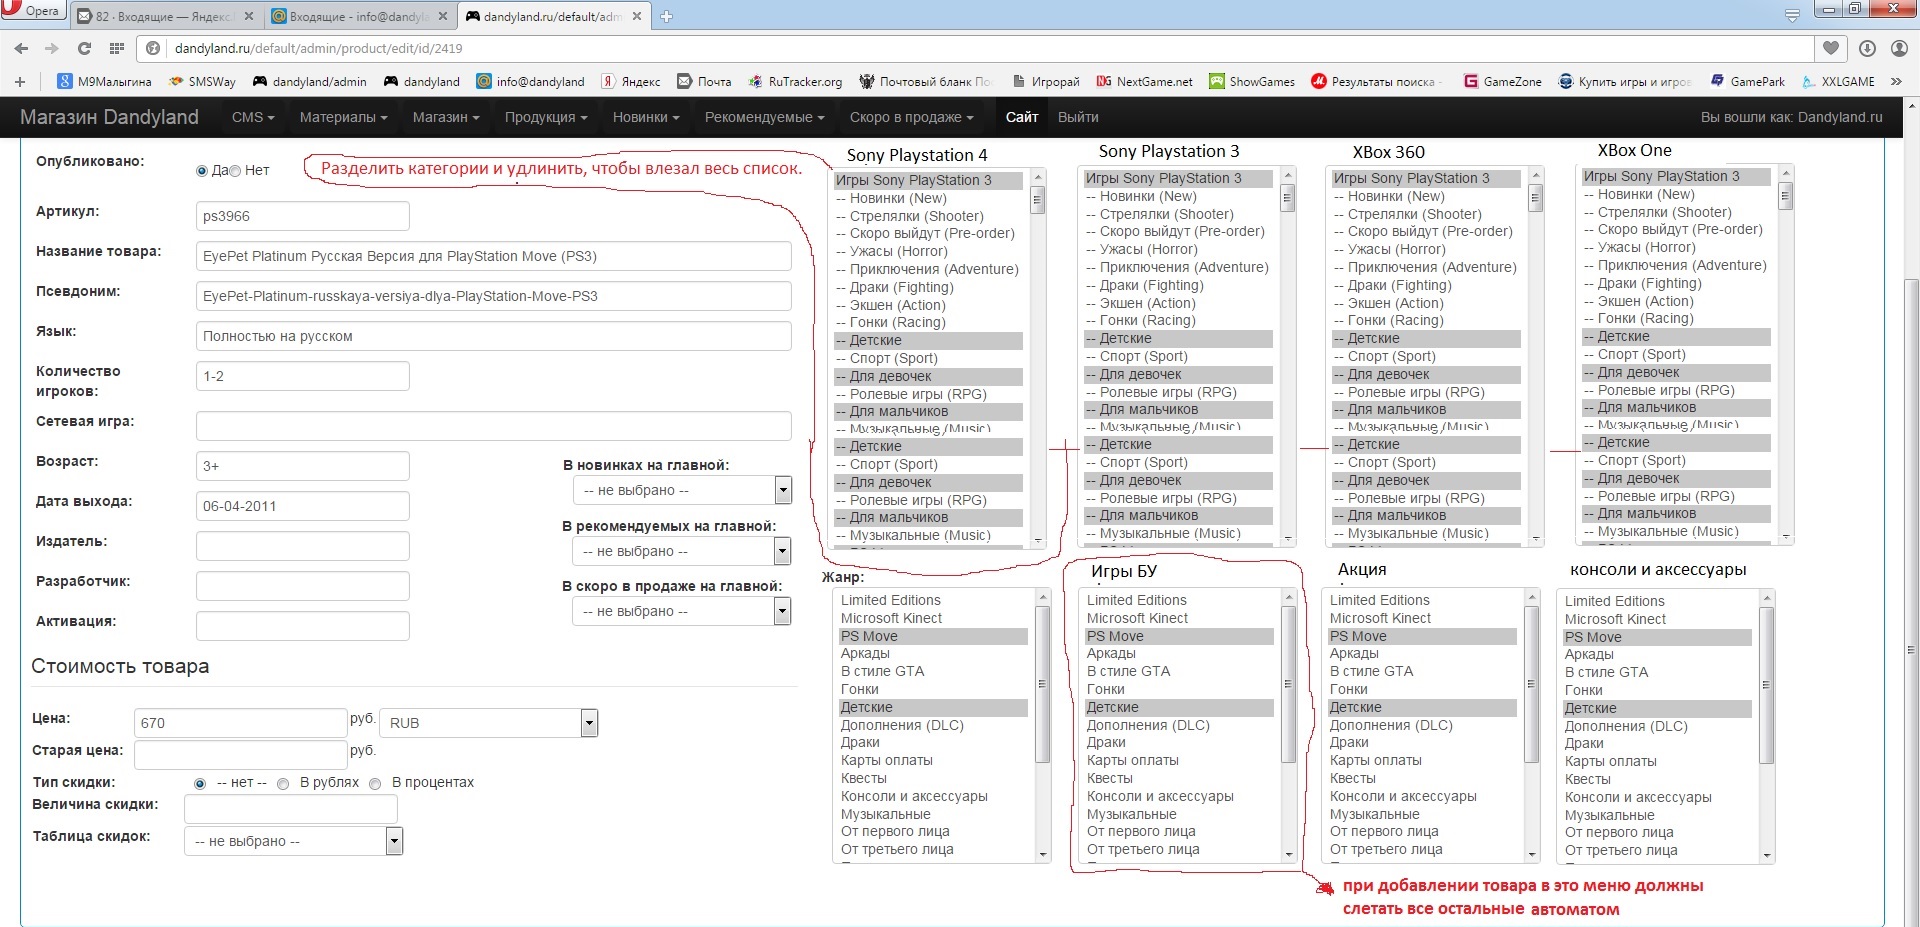Viewport: 1920px width, 927px height.
Task: Open 'В новинках на главной' dropdown
Action: [x=682, y=490]
